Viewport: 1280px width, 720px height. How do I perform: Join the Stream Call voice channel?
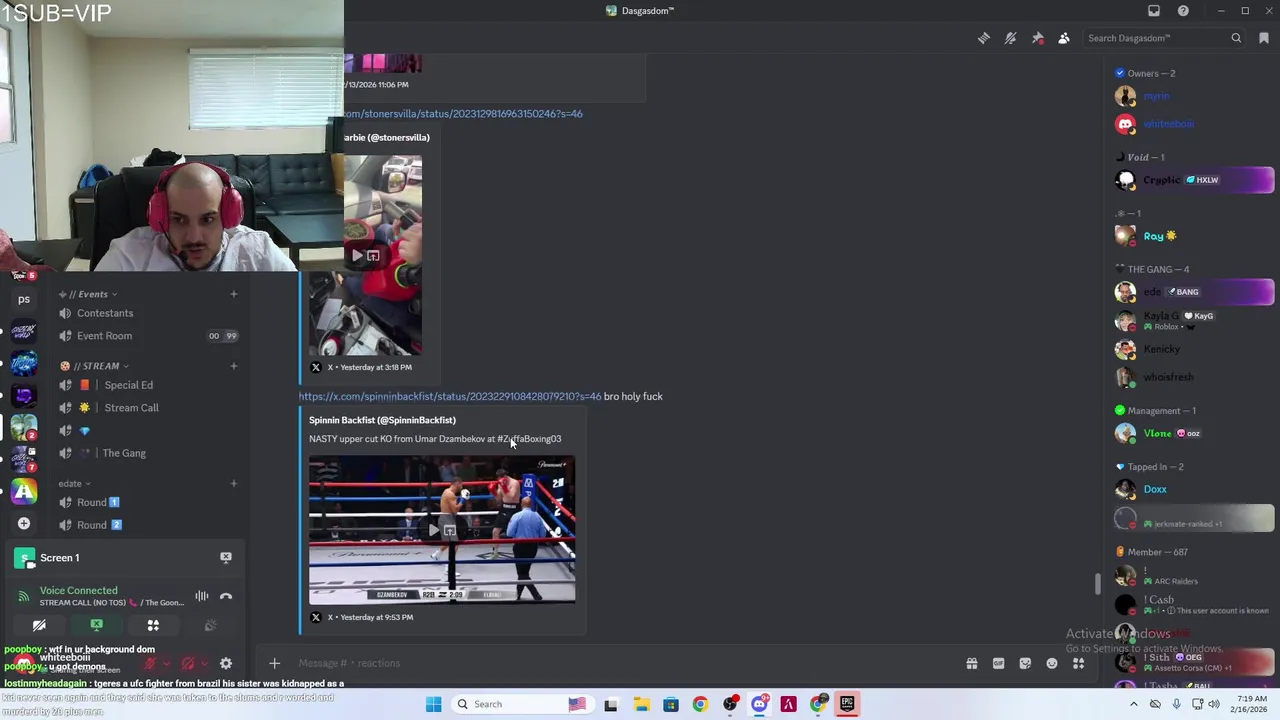pos(131,408)
